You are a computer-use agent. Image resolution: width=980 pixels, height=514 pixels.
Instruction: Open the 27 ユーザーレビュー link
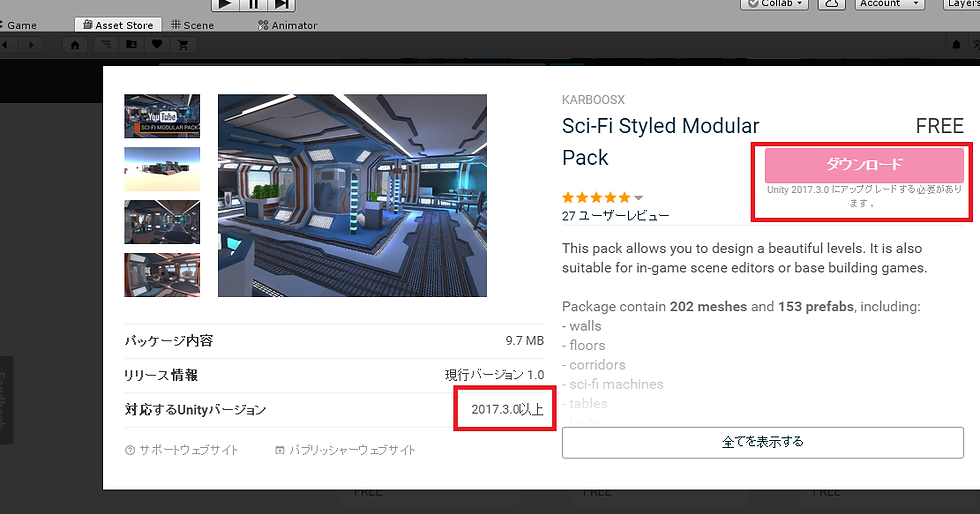click(x=615, y=216)
